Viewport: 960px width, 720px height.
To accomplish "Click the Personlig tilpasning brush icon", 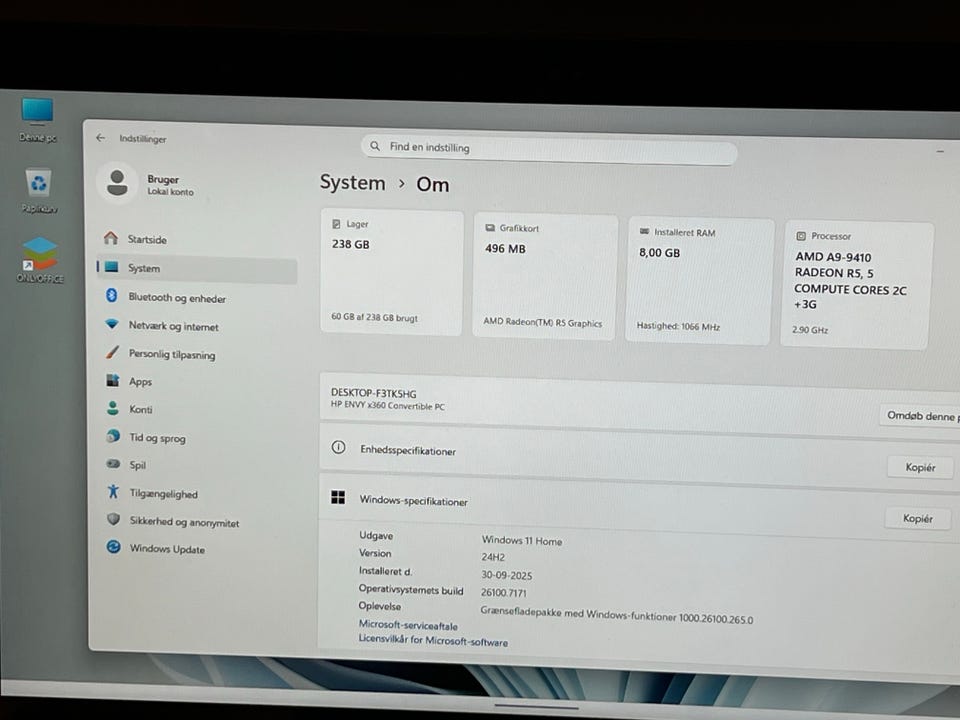I will 112,352.
